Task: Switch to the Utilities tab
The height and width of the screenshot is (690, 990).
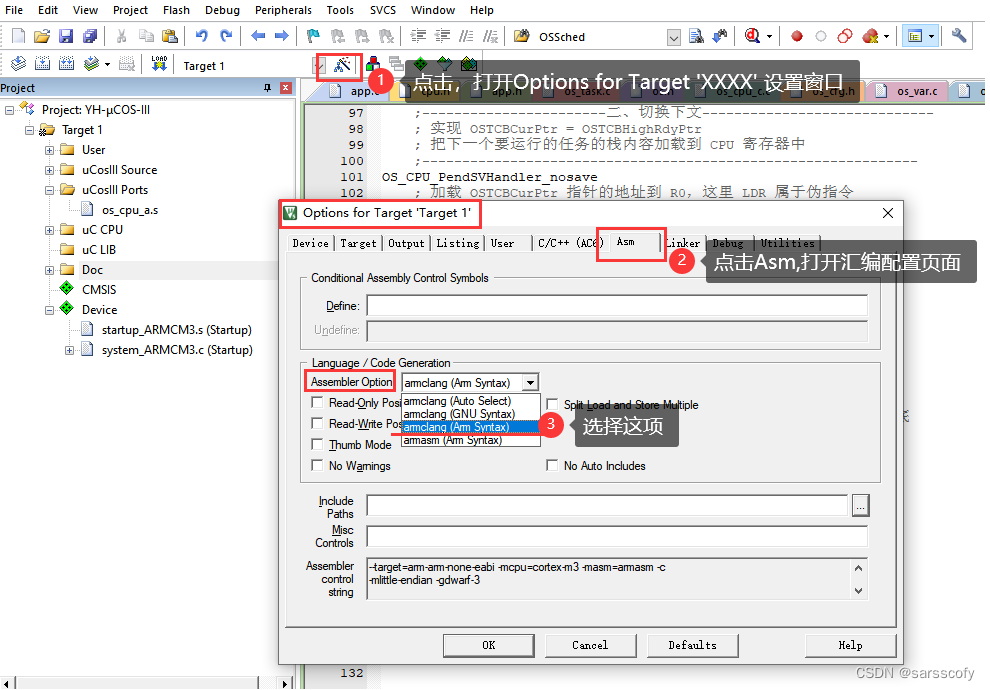Action: [x=787, y=243]
